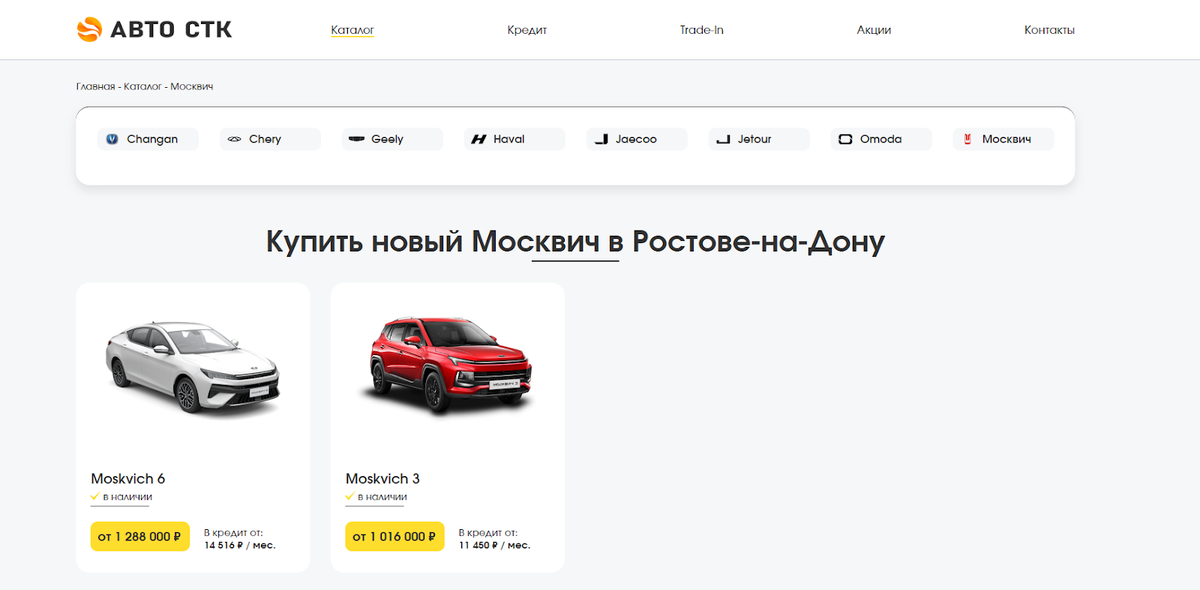1200x590 pixels.
Task: Open the white Moskvich 6 car image
Action: click(193, 367)
